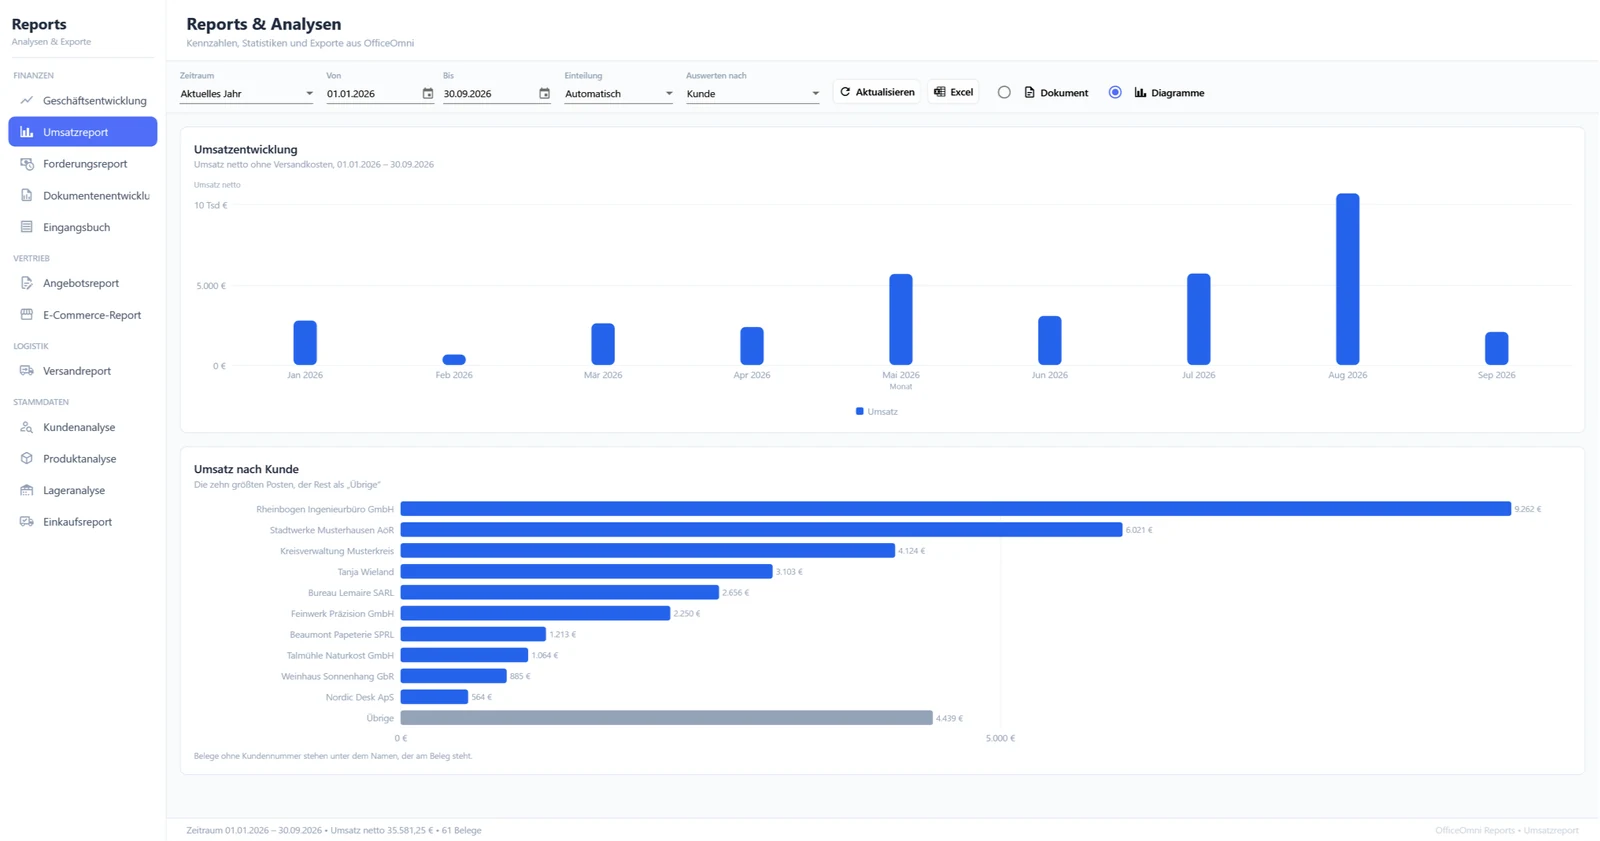Open Forderungsreport in sidebar
The width and height of the screenshot is (1600, 841).
[83, 164]
